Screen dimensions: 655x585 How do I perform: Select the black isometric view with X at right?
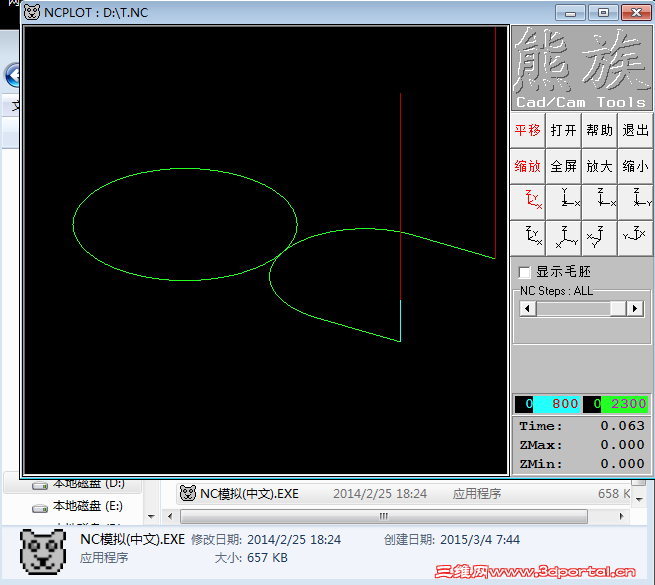pos(528,238)
